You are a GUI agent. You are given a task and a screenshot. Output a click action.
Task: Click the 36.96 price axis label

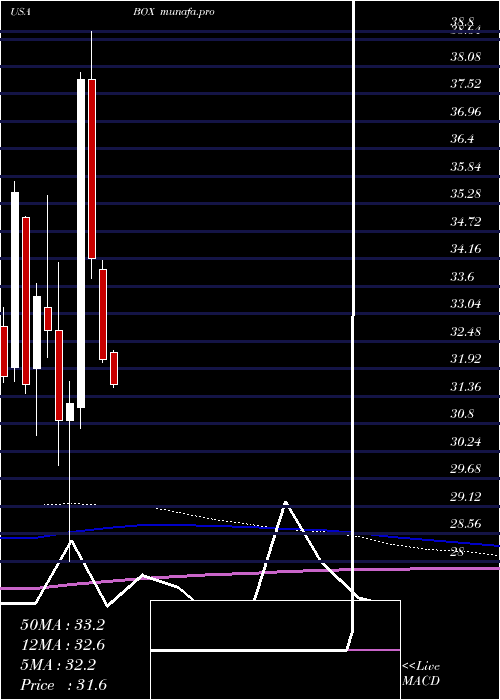(x=466, y=112)
